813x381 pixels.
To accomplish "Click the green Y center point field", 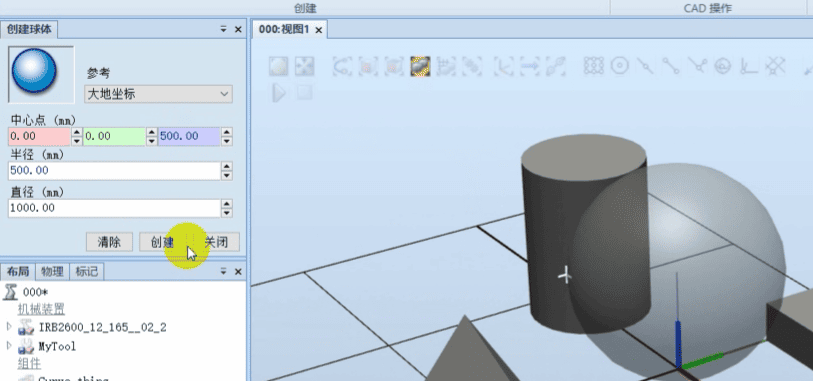I will click(x=114, y=136).
